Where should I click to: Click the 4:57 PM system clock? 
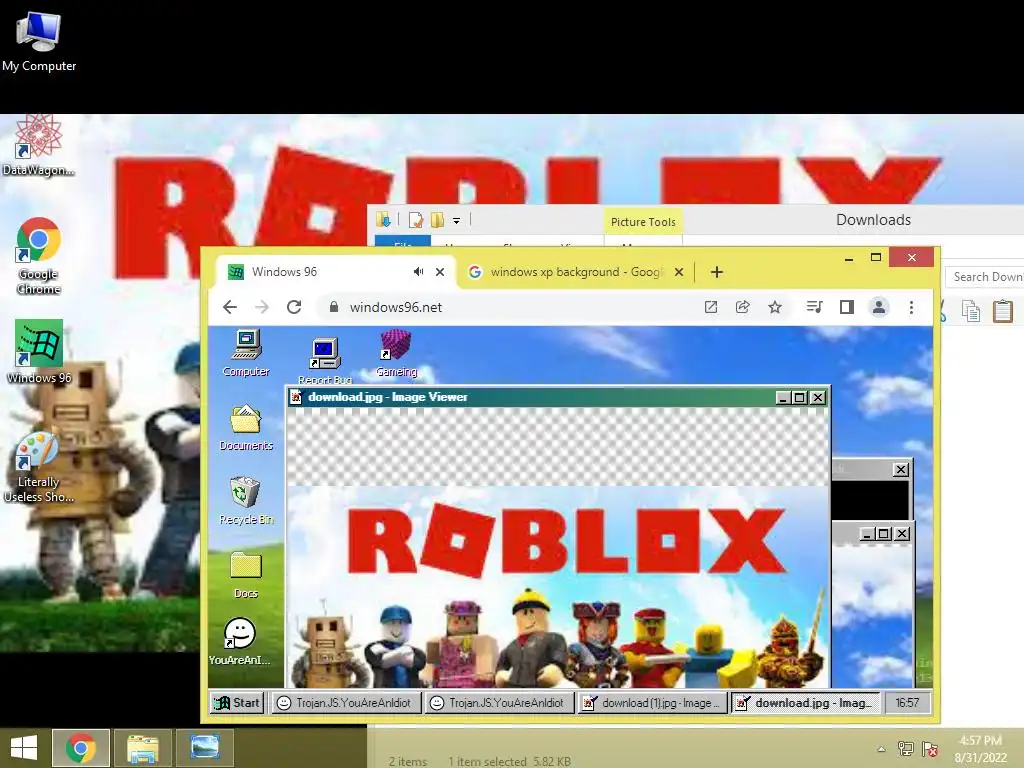pos(980,749)
